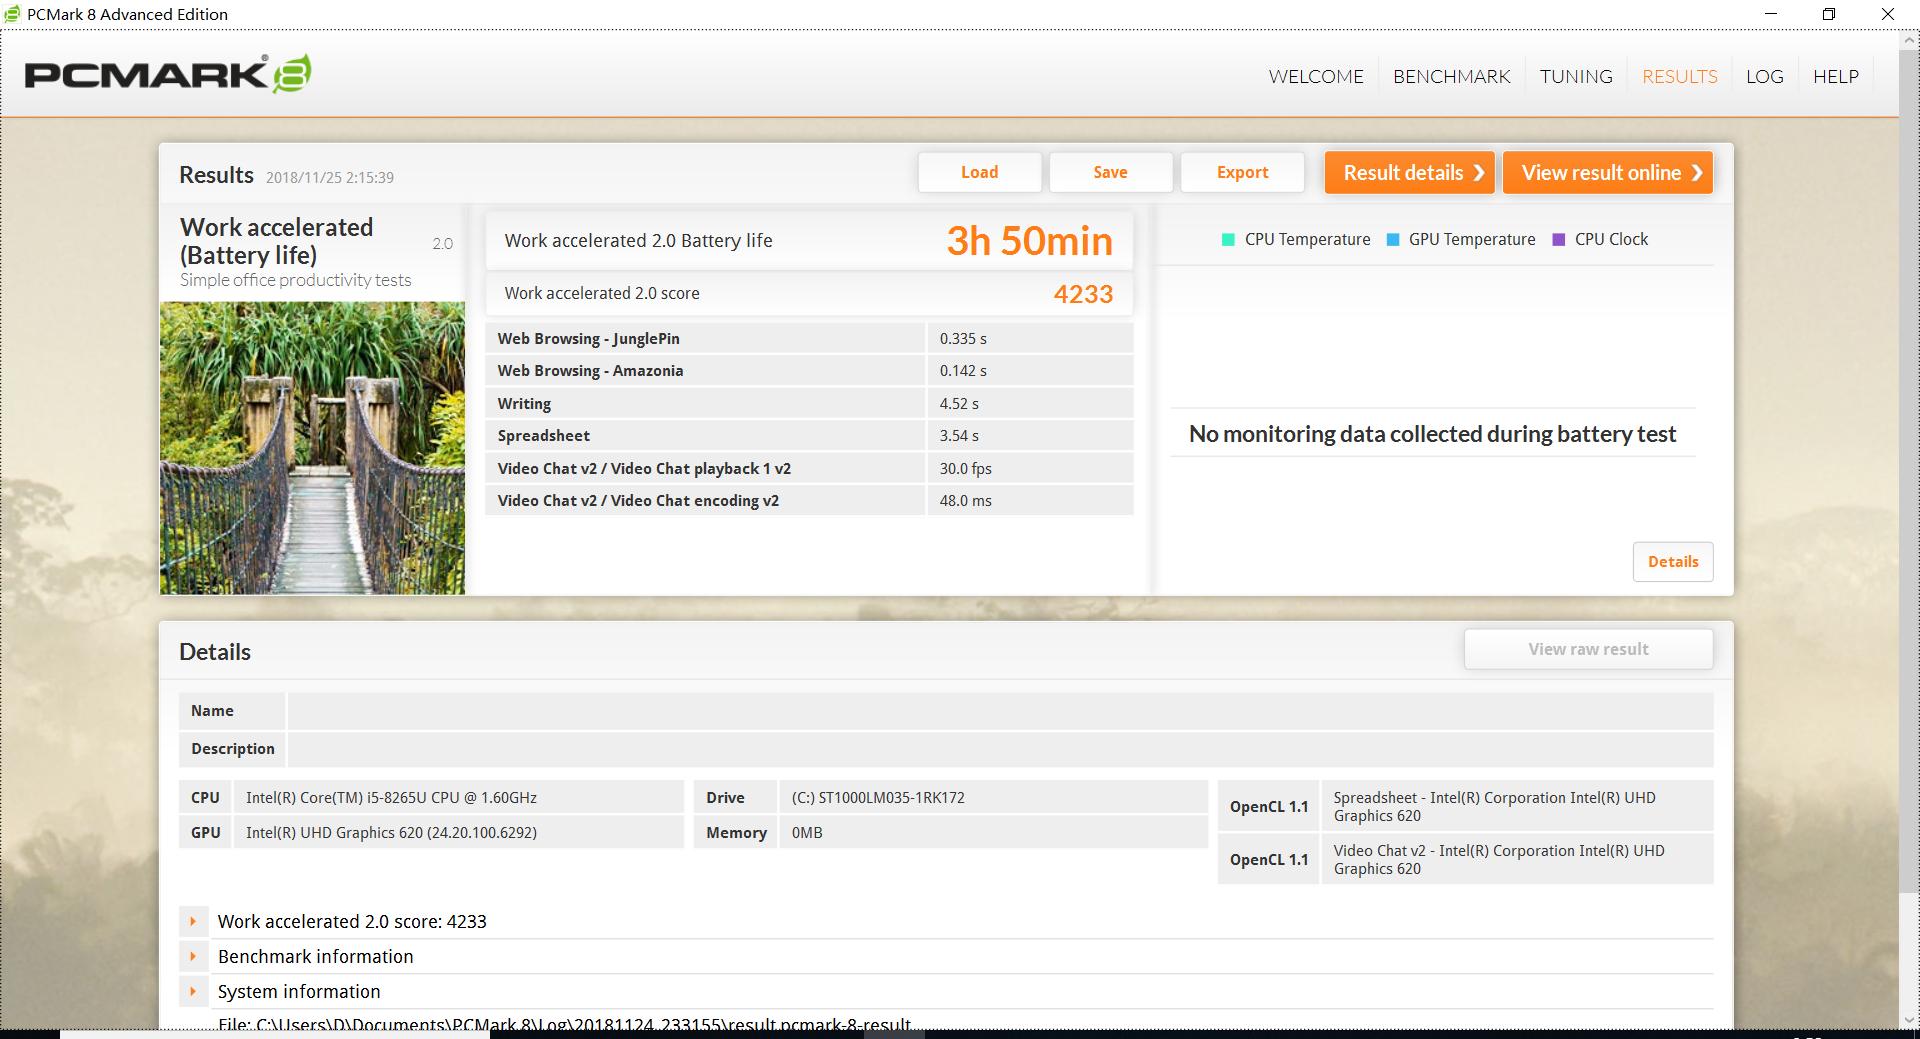Open the HELP tab
This screenshot has height=1039, width=1920.
pos(1836,76)
